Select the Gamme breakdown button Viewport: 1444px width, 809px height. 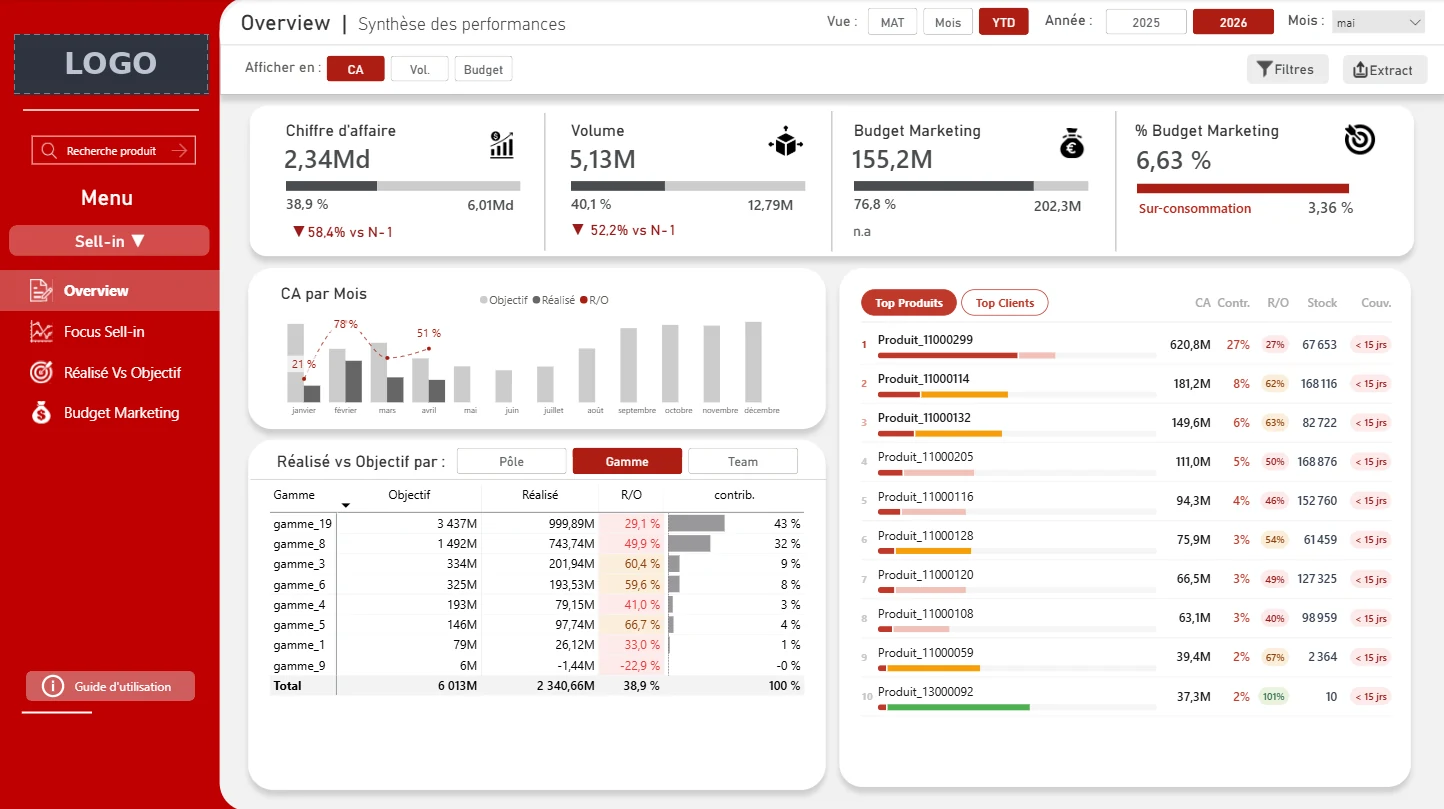pos(627,461)
